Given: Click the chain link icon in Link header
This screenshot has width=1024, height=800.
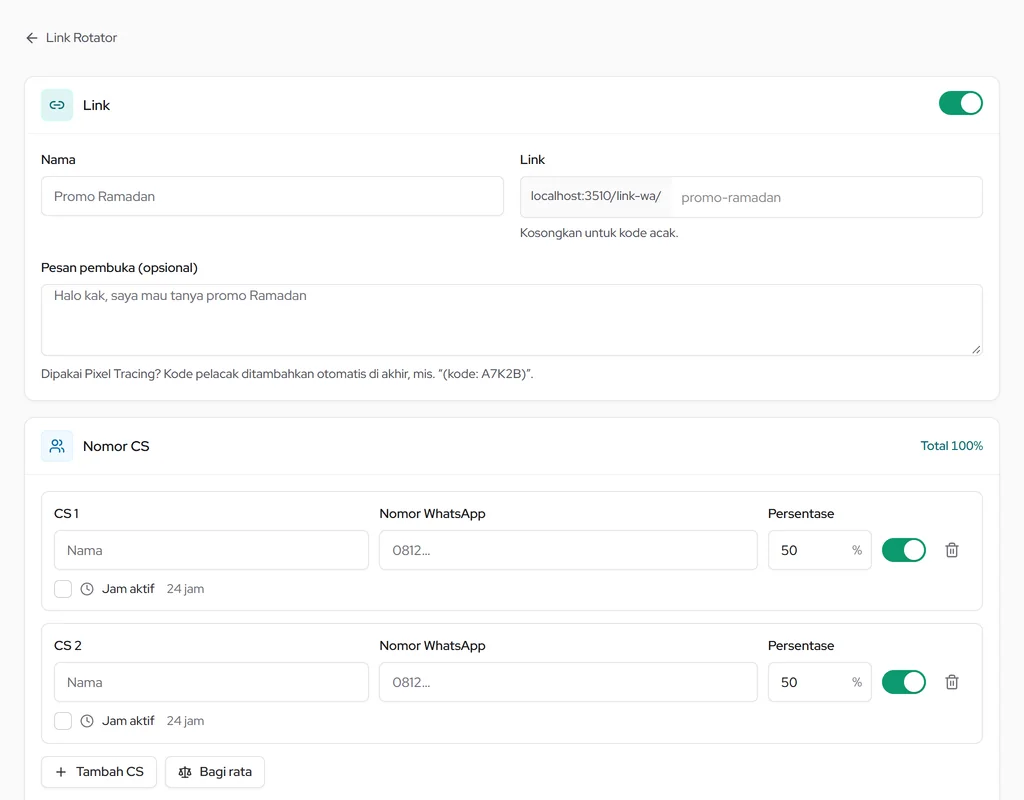Looking at the screenshot, I should point(57,105).
